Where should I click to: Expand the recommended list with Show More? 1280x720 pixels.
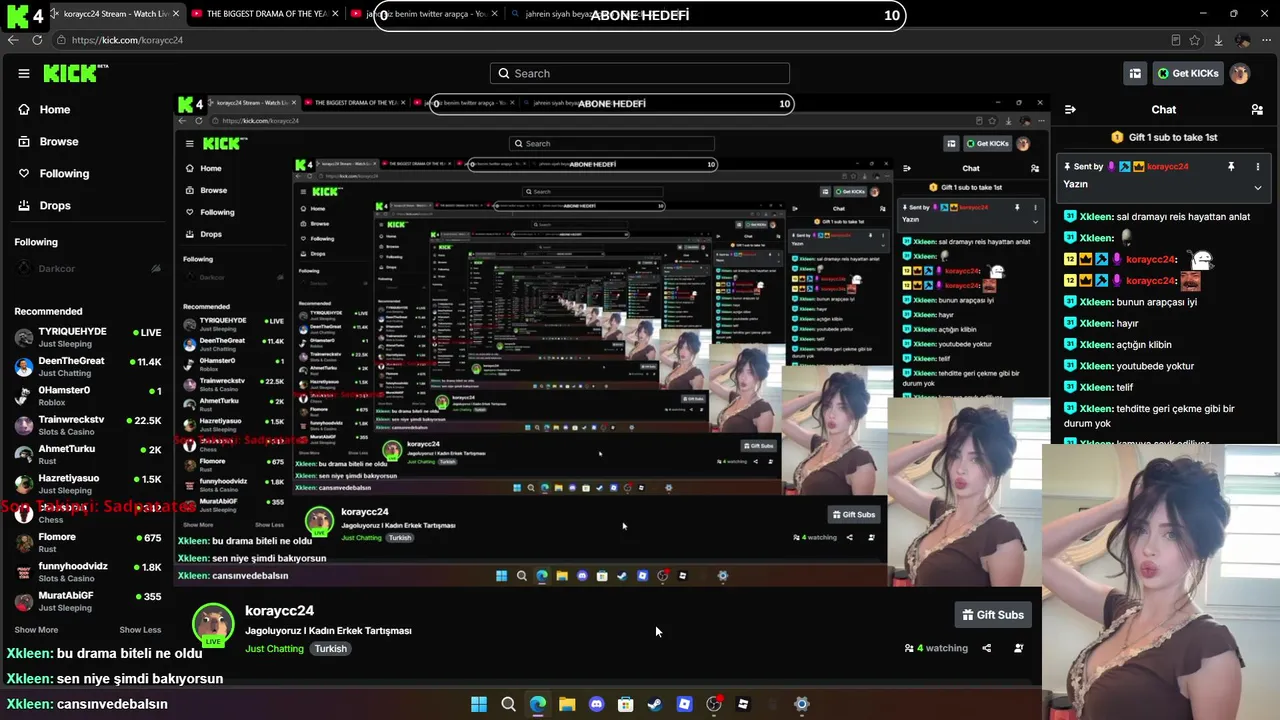36,630
